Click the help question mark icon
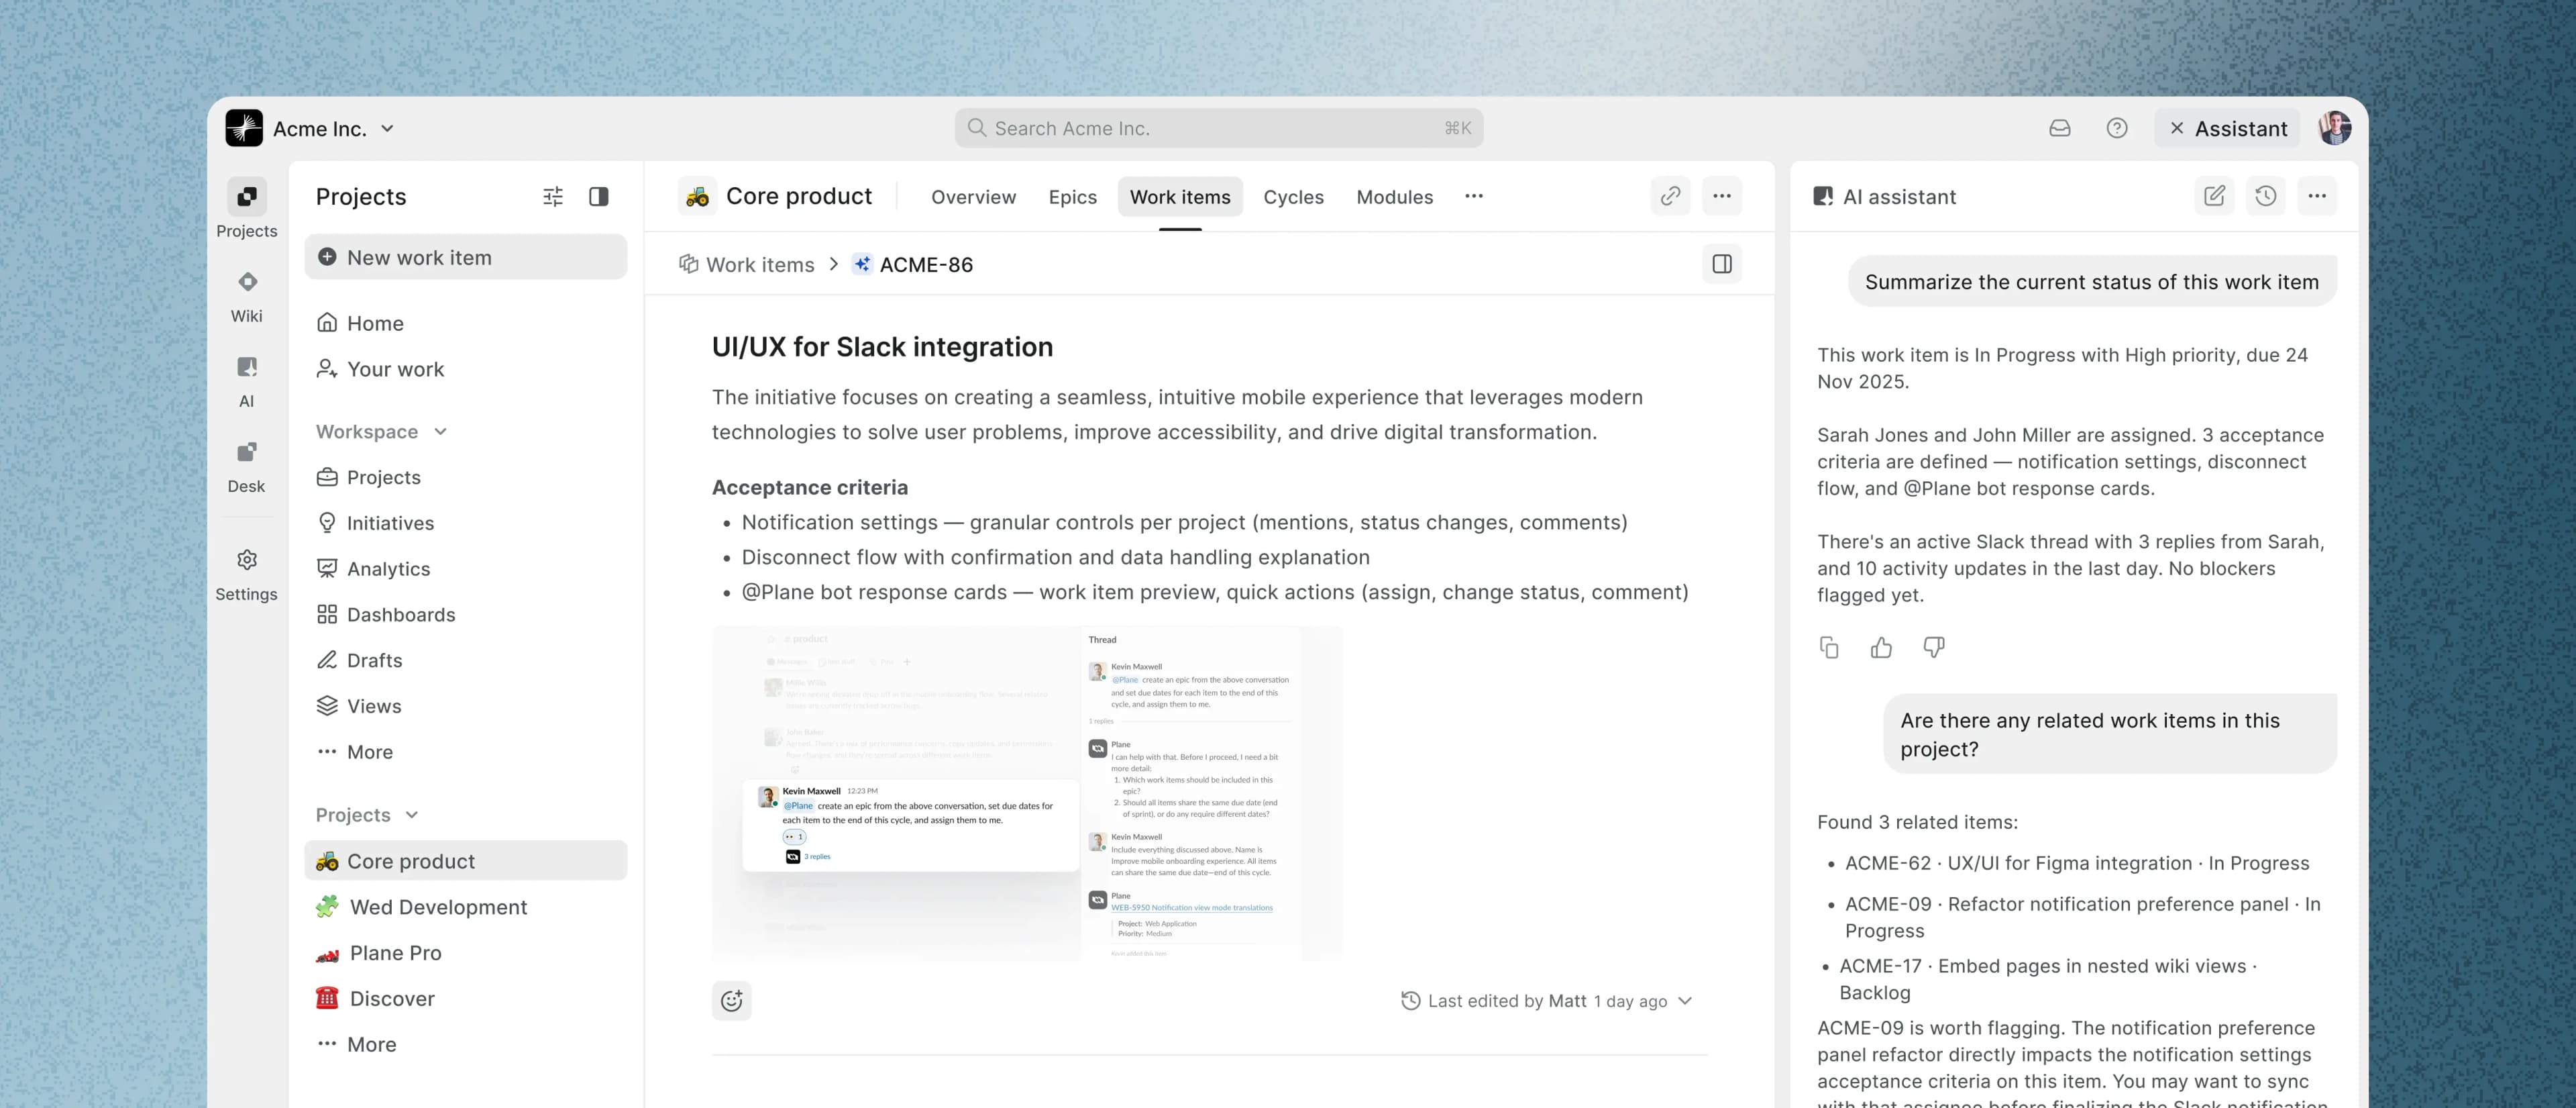The width and height of the screenshot is (2576, 1108). coord(2116,128)
